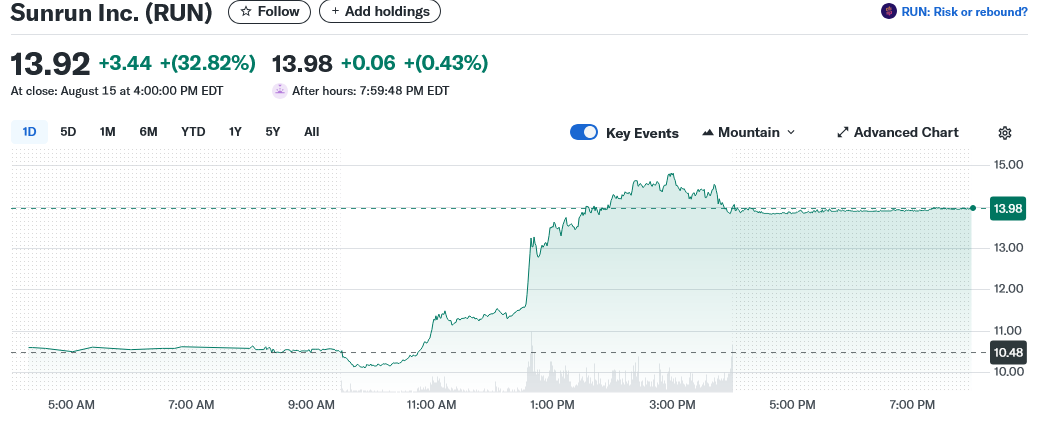Click the 13.92 closing price
Image resolution: width=1052 pixels, height=431 pixels.
(x=50, y=64)
